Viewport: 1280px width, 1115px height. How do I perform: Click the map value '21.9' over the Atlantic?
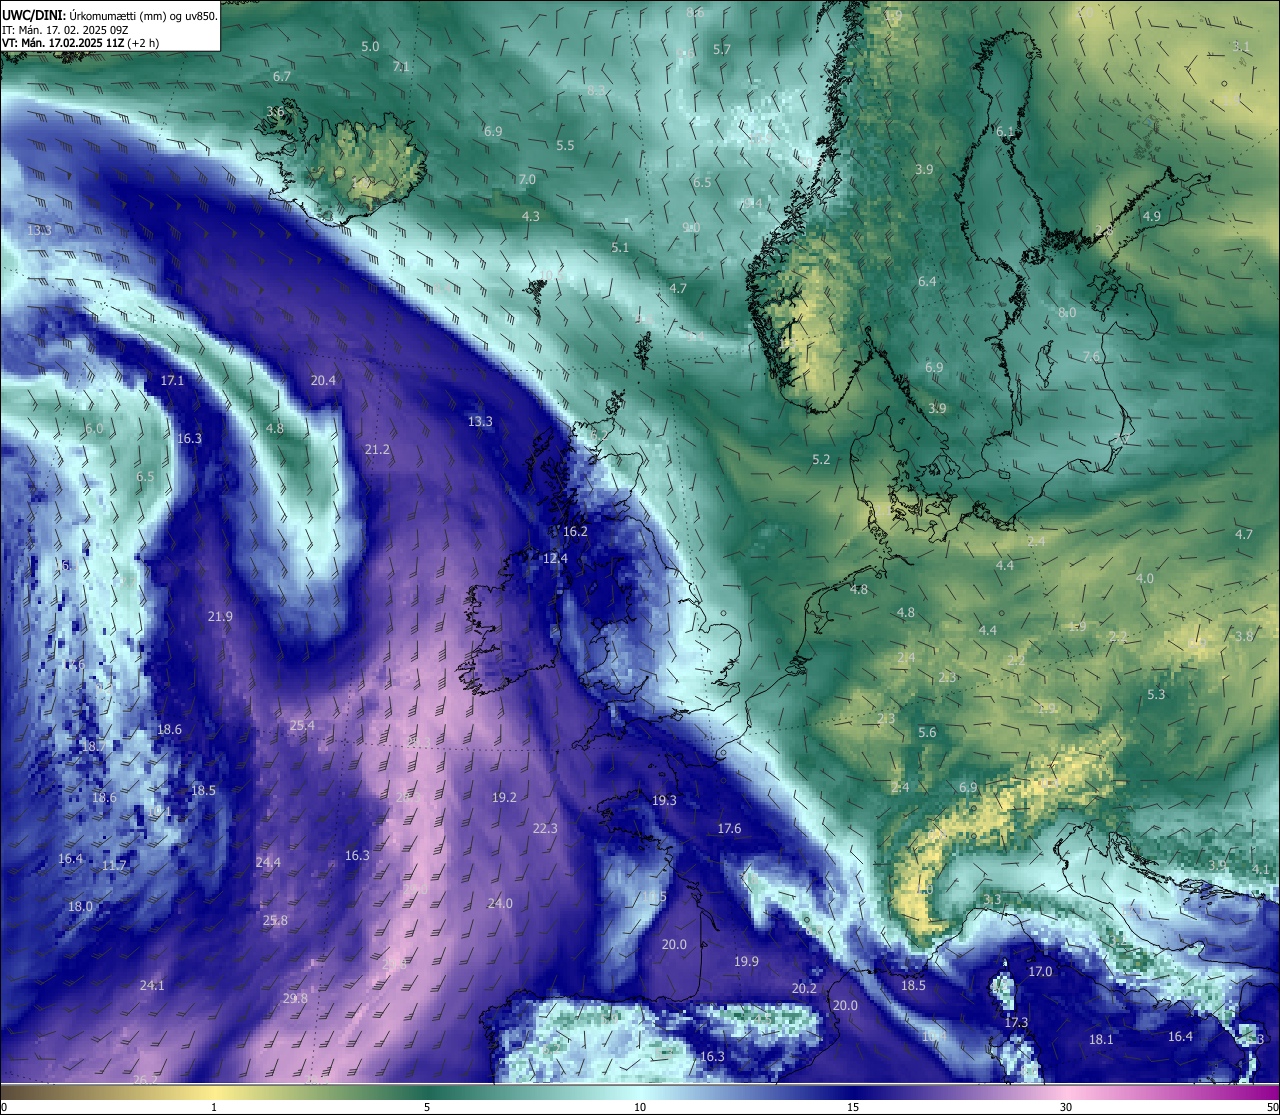click(220, 616)
